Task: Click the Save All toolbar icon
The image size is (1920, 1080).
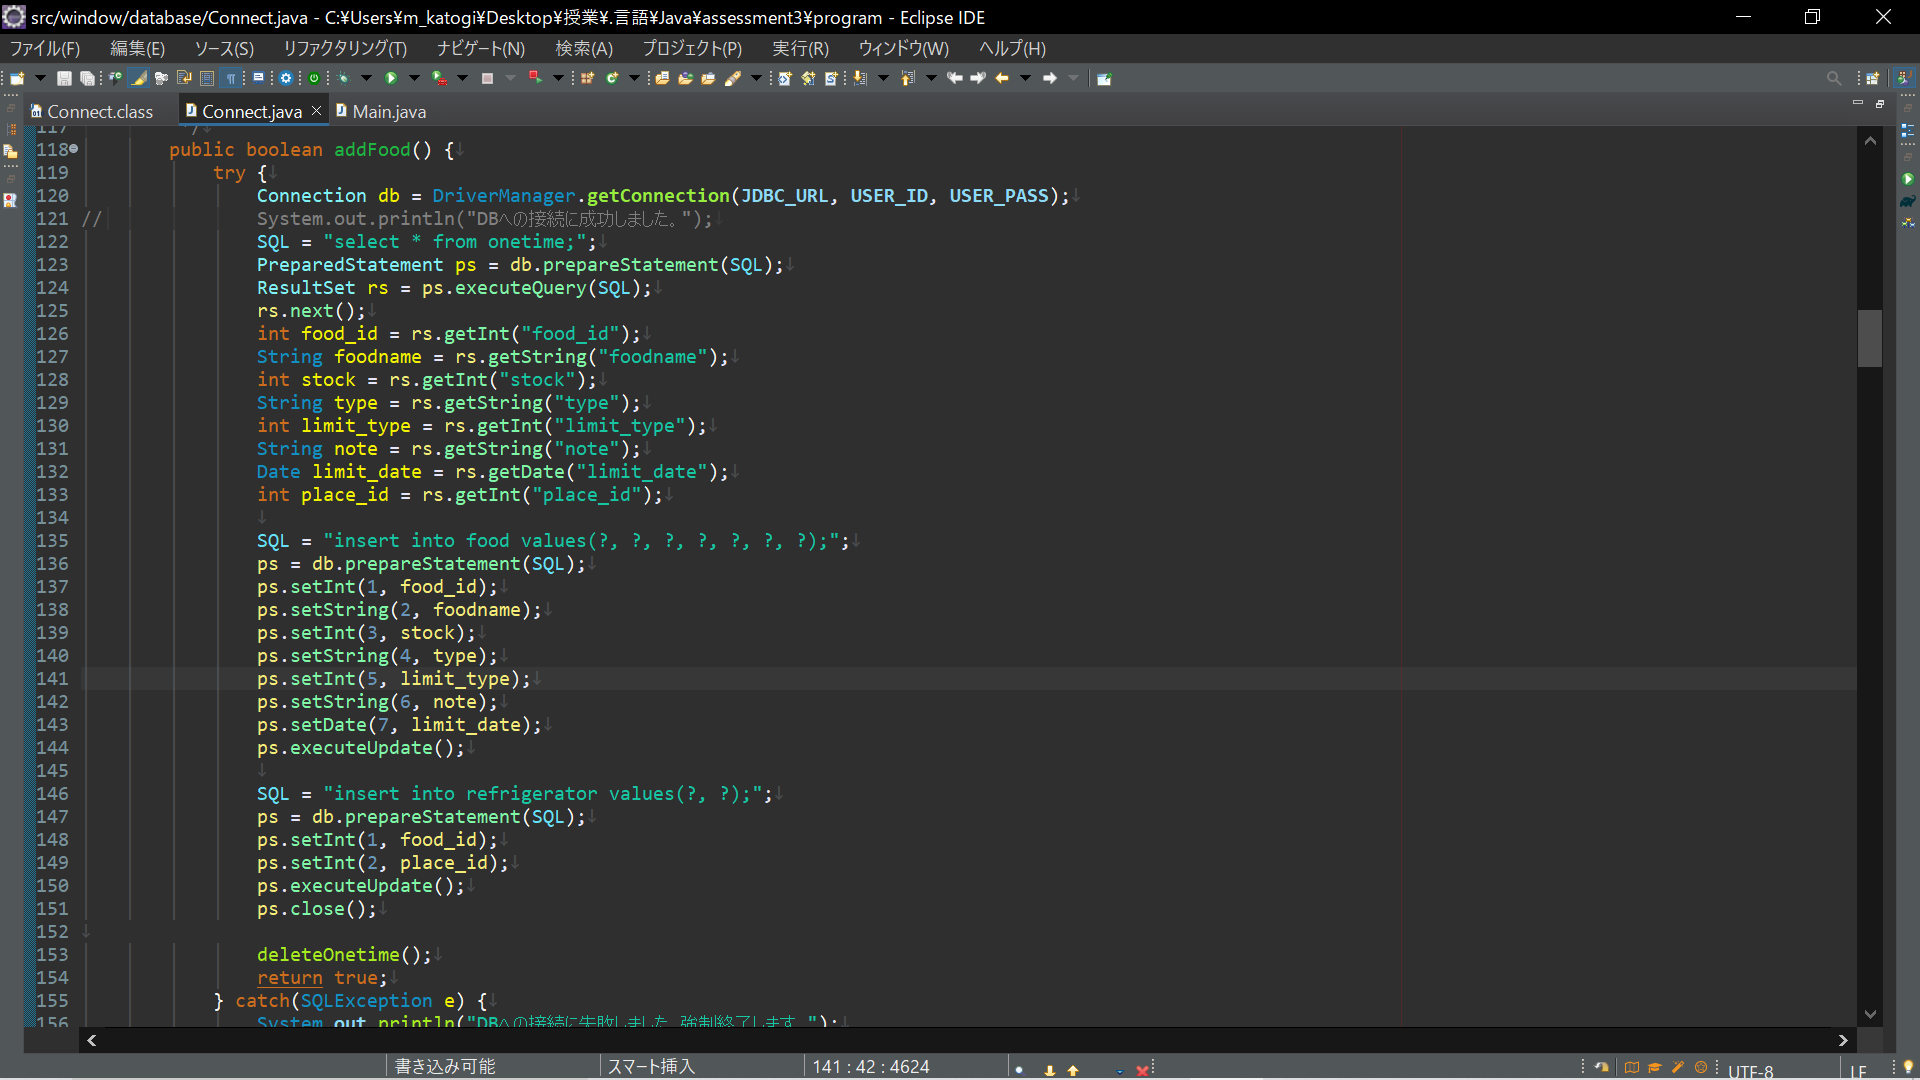Action: [x=87, y=78]
